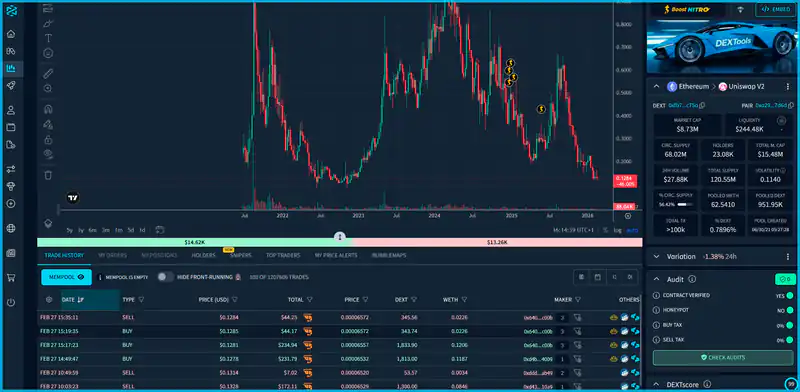Set chart range to 6m

point(92,230)
